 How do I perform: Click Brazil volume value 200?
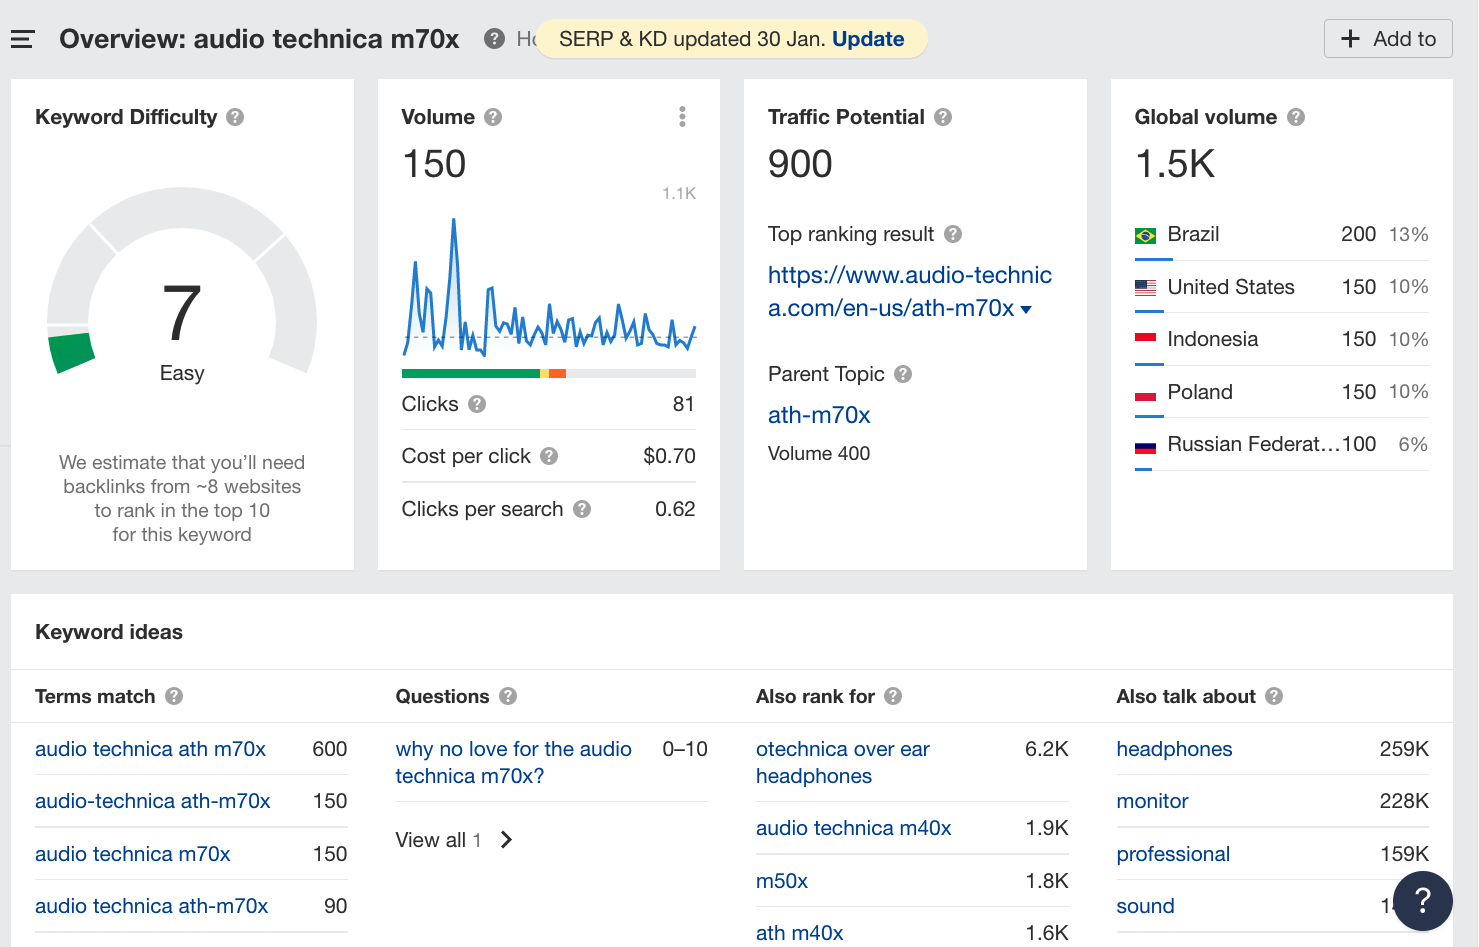click(1358, 234)
